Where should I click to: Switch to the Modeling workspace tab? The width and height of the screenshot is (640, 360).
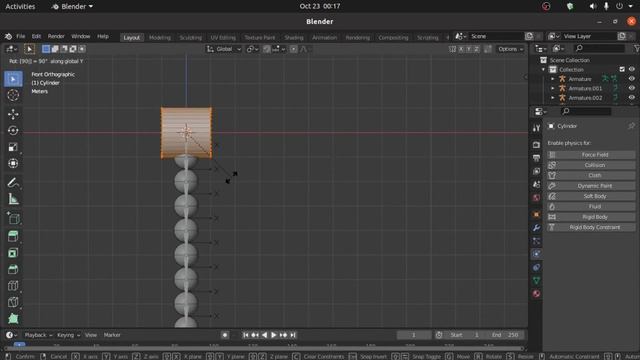(x=160, y=38)
